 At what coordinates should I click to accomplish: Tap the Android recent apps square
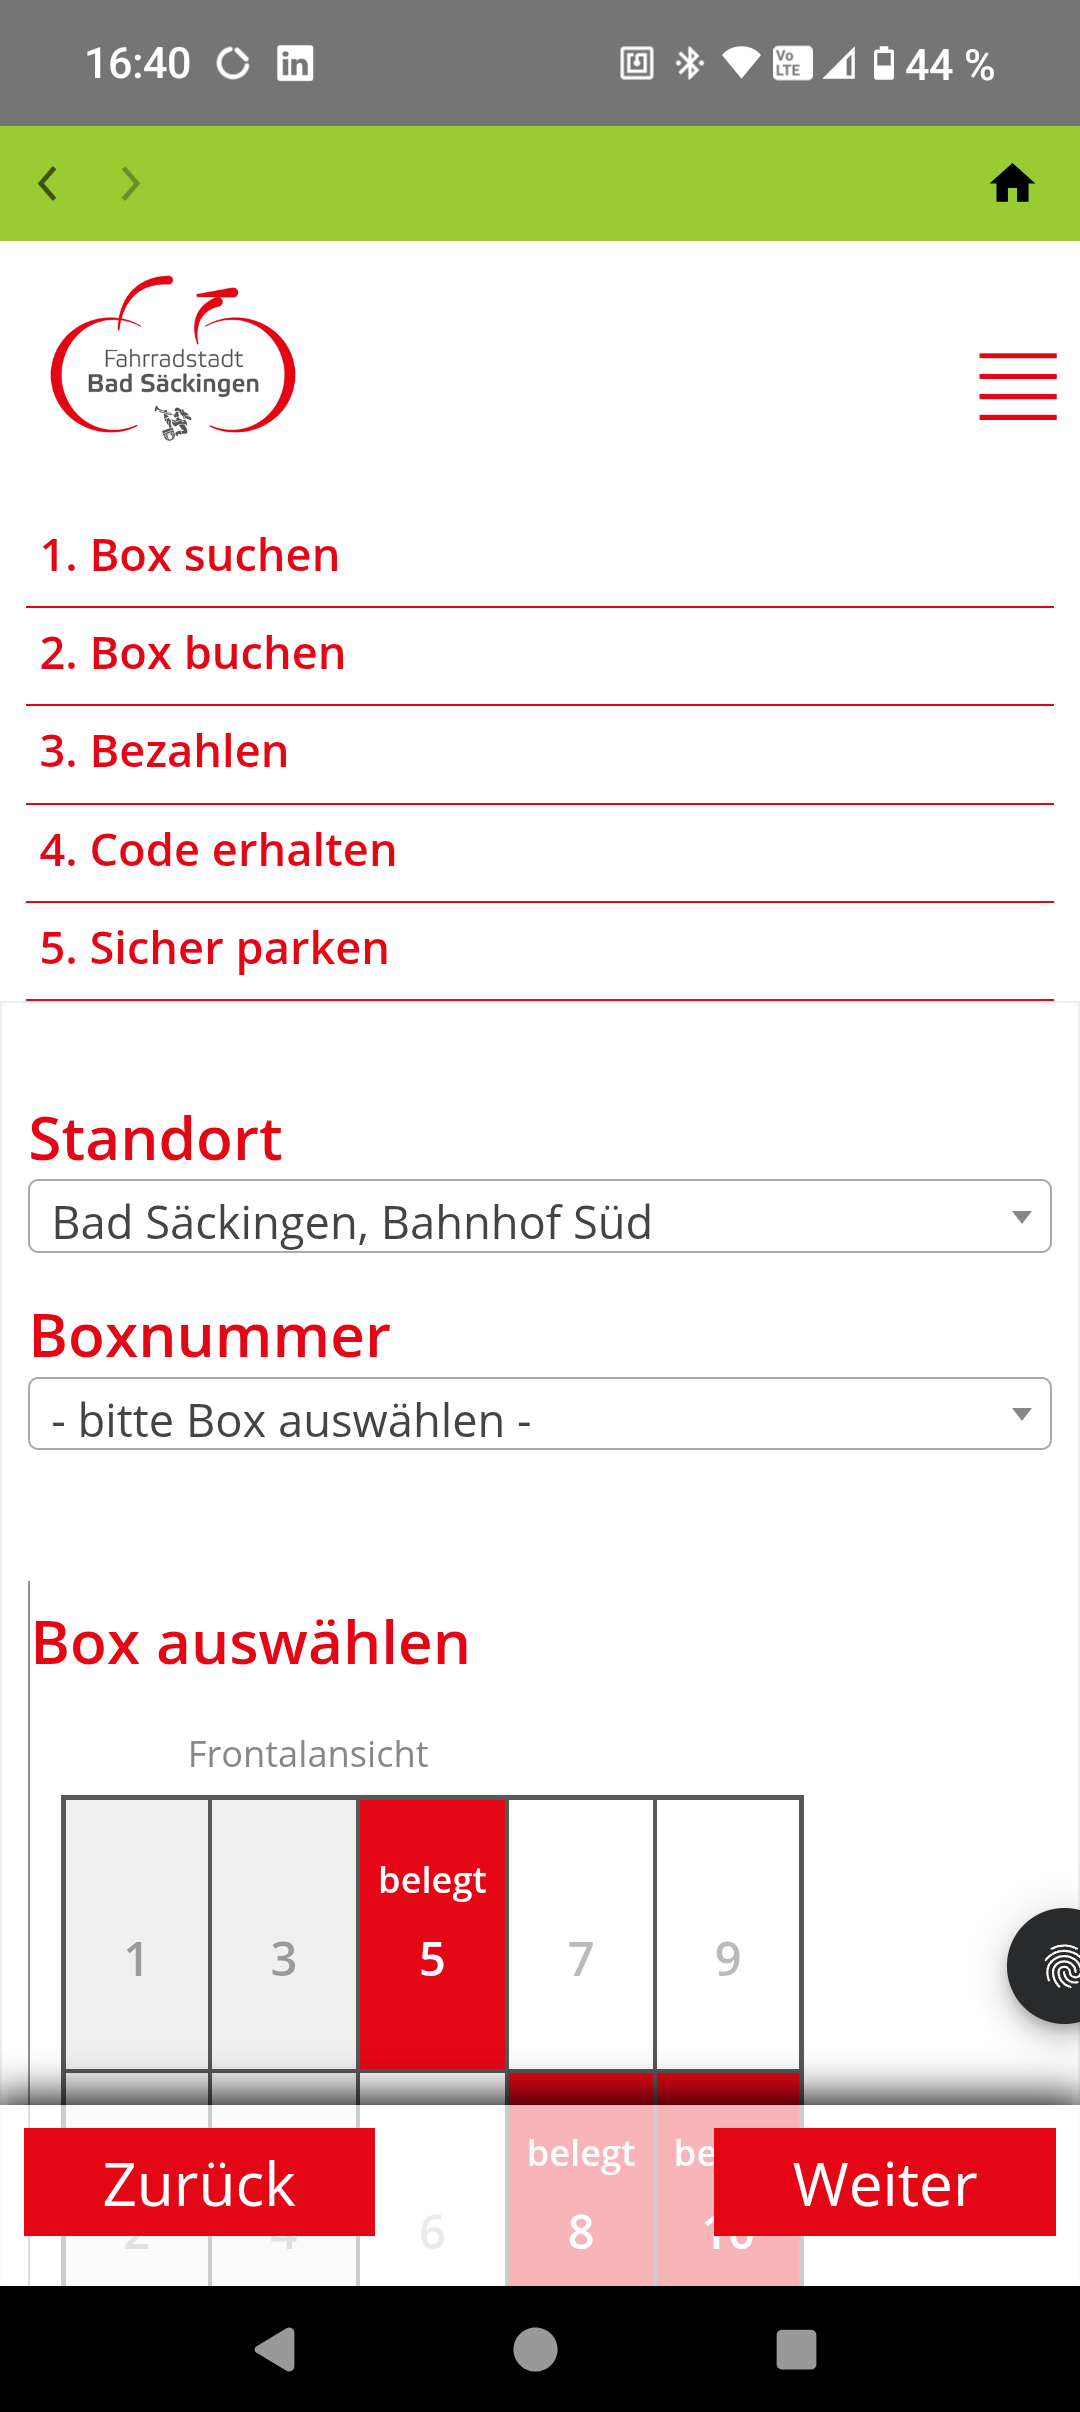coord(796,2349)
